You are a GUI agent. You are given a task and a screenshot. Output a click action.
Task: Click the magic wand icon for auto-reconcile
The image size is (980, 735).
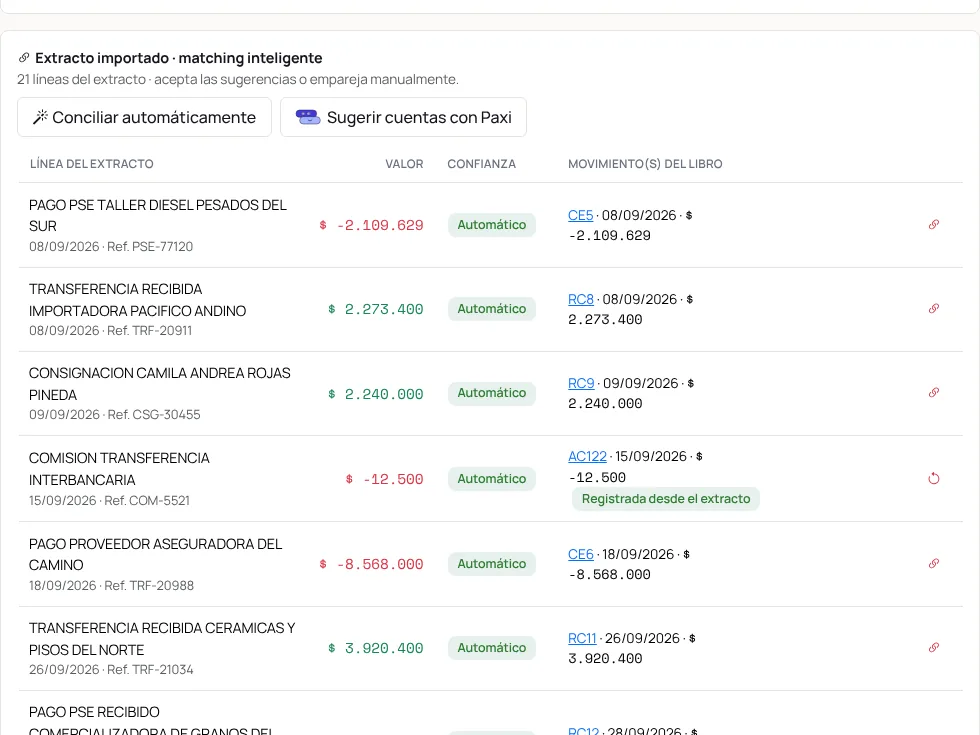[41, 117]
